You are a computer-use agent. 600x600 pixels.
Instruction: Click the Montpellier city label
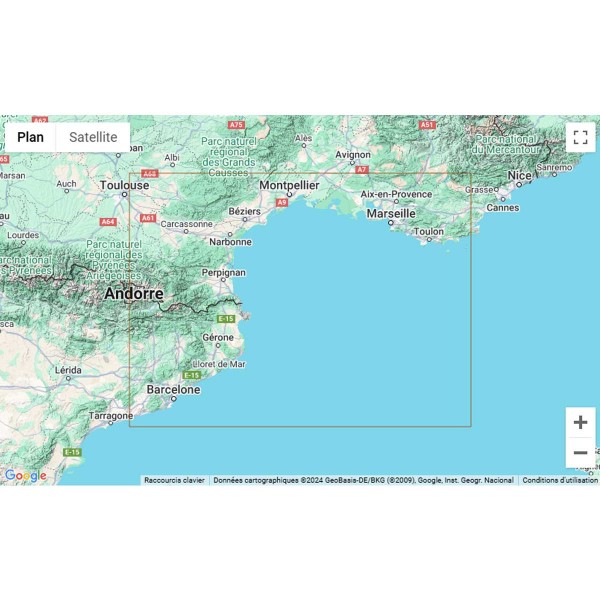click(x=289, y=186)
